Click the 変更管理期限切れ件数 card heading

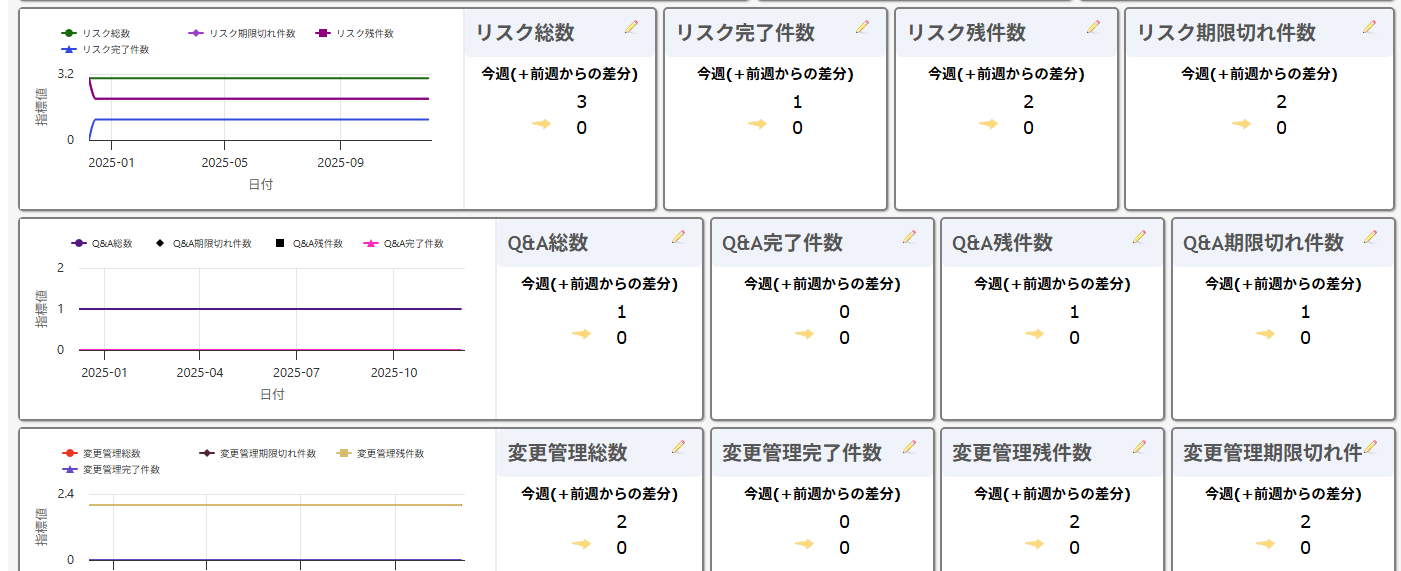coord(1270,453)
